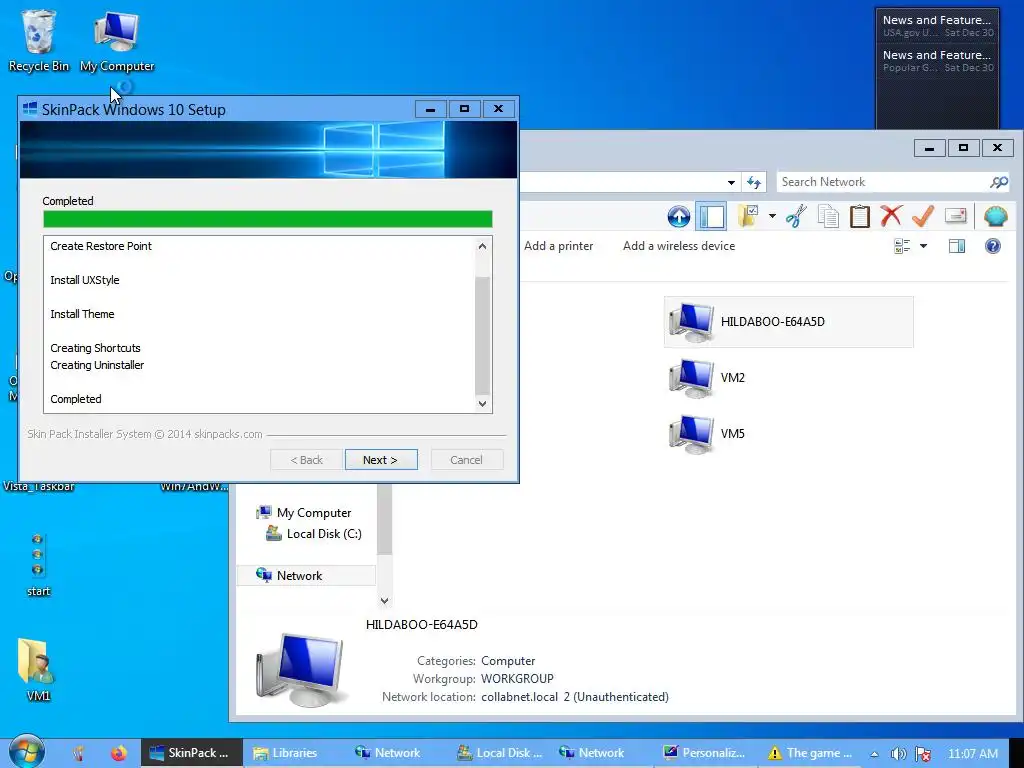Image resolution: width=1024 pixels, height=768 pixels.
Task: Click the volume speaker tray icon
Action: tap(899, 754)
